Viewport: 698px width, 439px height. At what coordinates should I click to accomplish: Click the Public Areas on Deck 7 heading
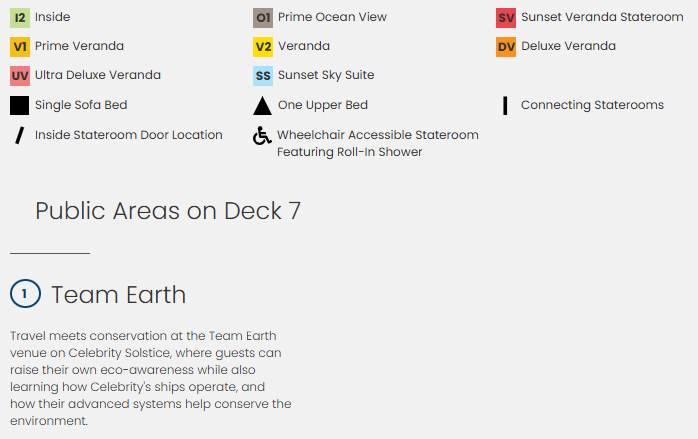168,211
